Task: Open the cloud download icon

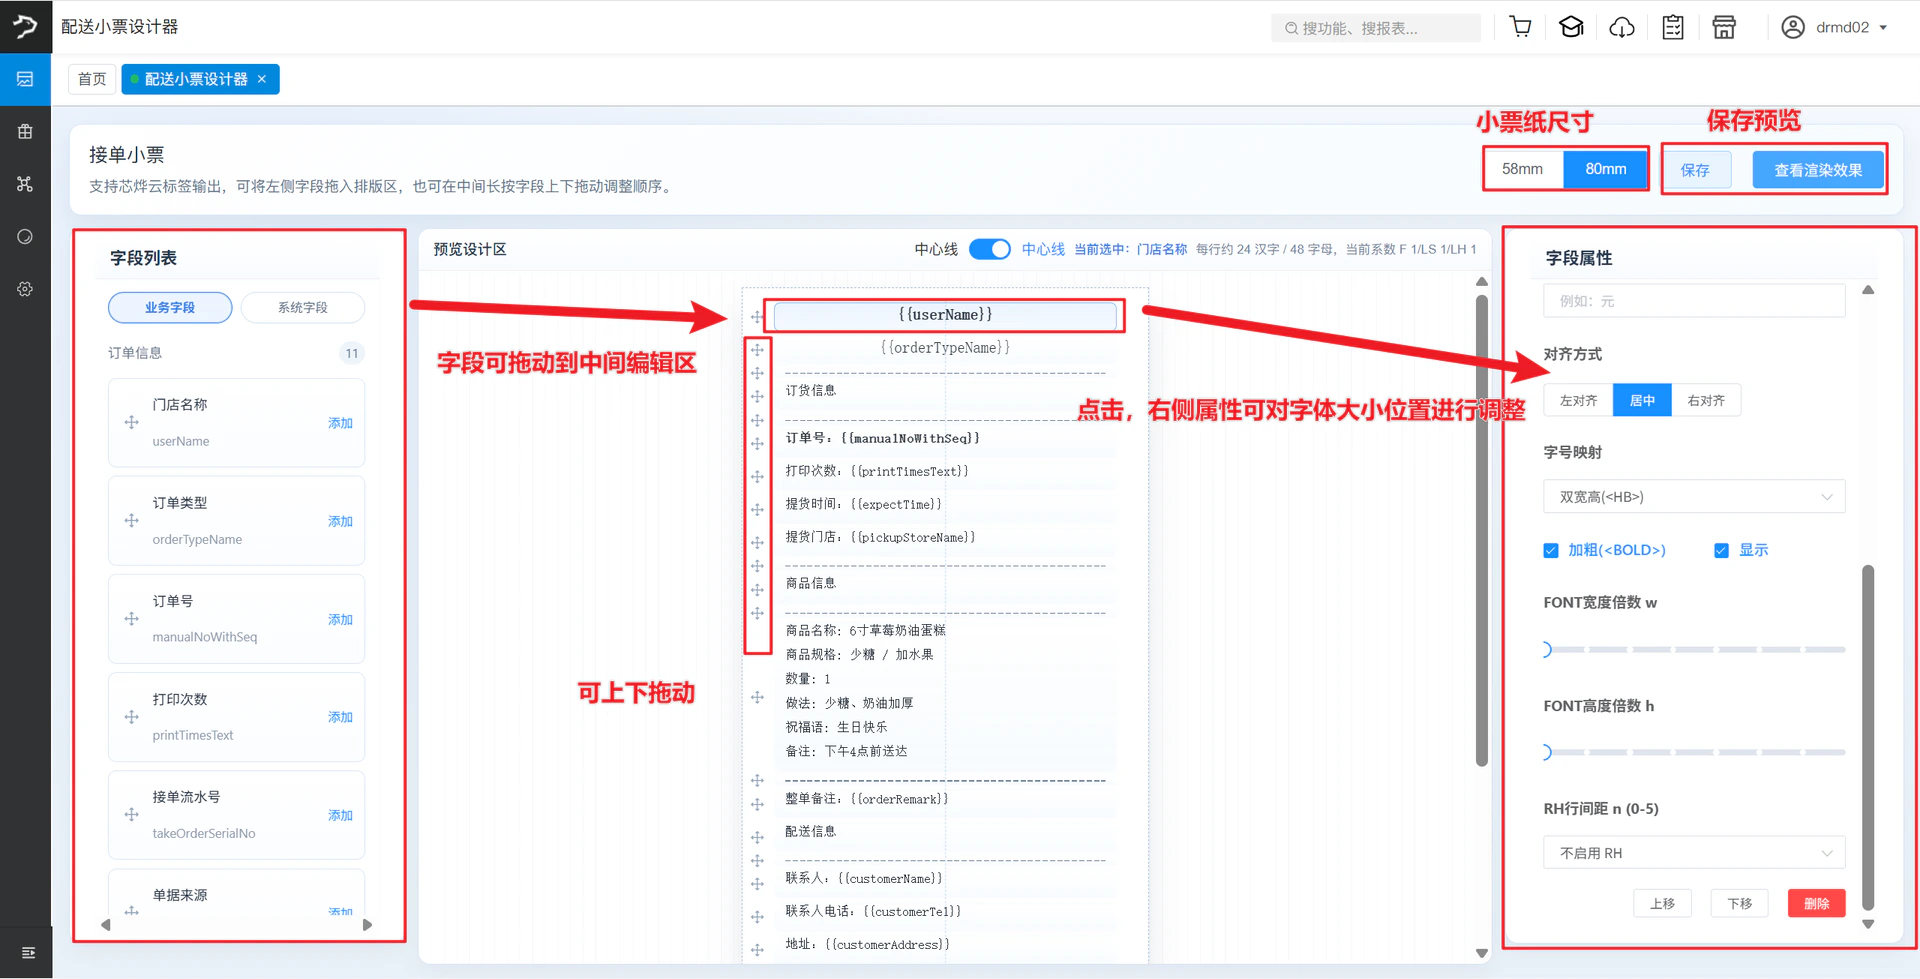Action: pyautogui.click(x=1622, y=27)
